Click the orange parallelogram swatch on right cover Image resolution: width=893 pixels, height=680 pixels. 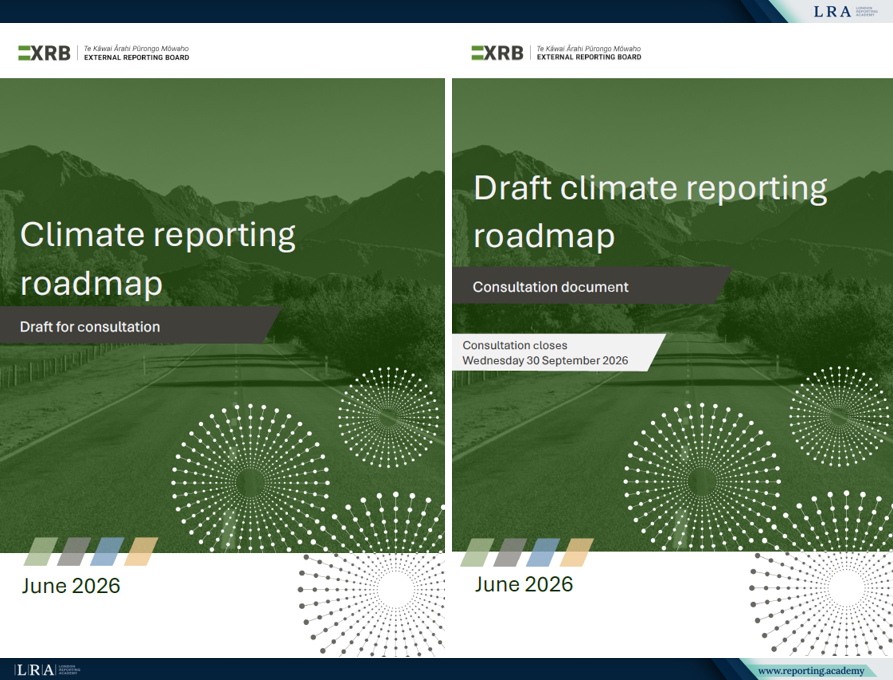[x=576, y=552]
